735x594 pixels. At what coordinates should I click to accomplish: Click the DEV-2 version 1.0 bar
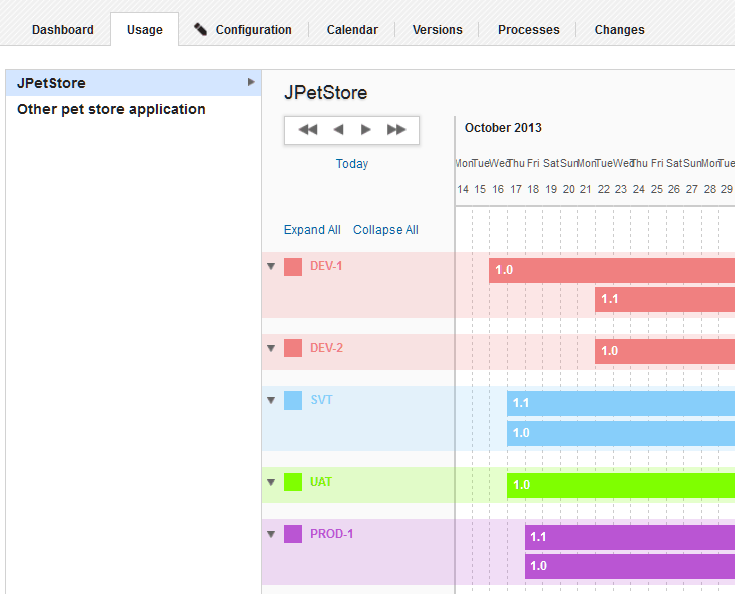(x=664, y=351)
